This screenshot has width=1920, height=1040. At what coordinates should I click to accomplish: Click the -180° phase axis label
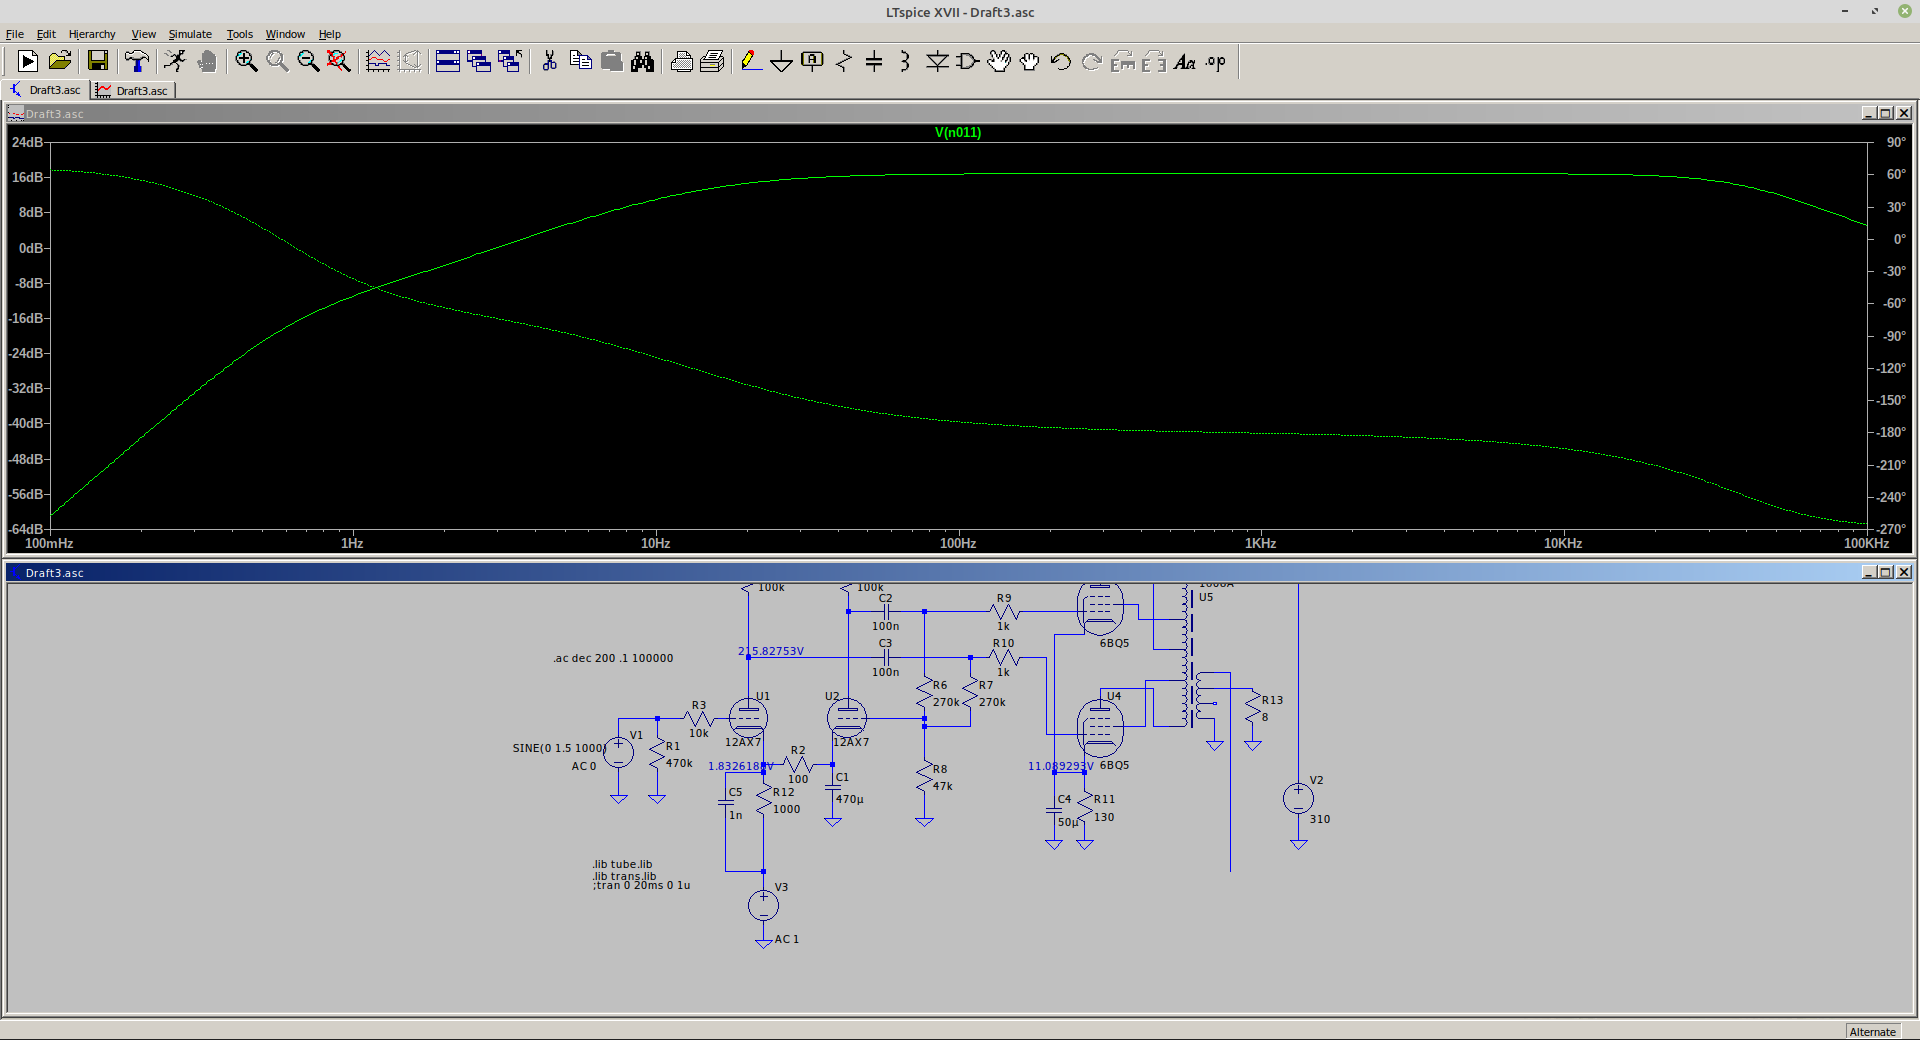1891,432
